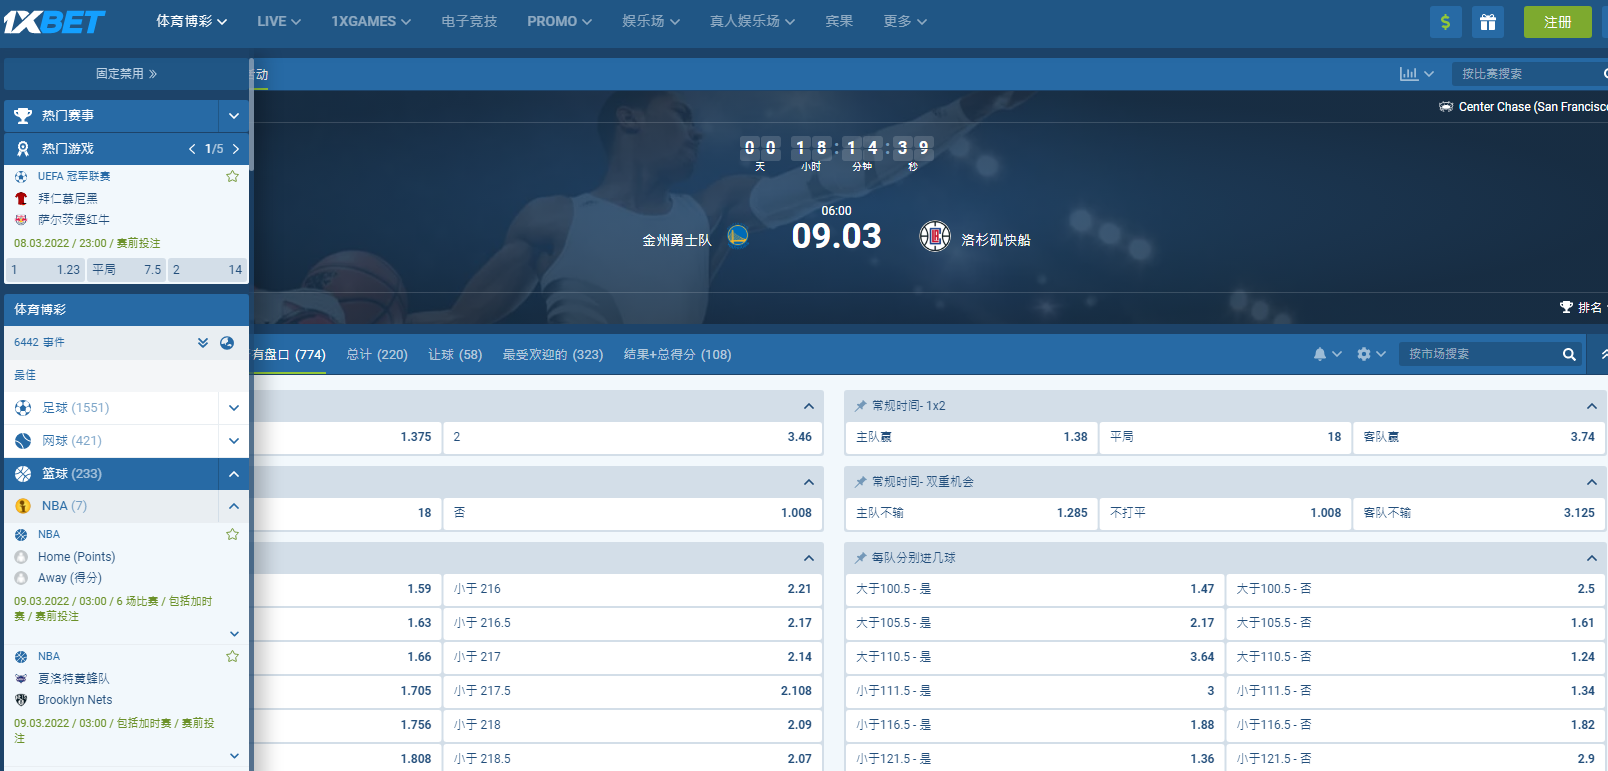This screenshot has width=1608, height=771.
Task: Open the 娱乐场 casino menu
Action: [650, 21]
